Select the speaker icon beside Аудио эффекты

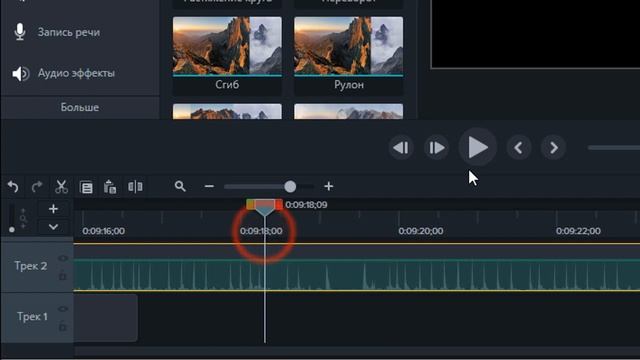tap(20, 73)
